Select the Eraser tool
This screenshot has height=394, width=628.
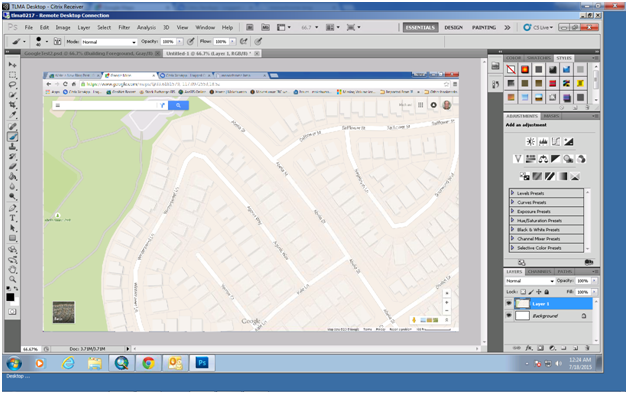click(x=12, y=167)
